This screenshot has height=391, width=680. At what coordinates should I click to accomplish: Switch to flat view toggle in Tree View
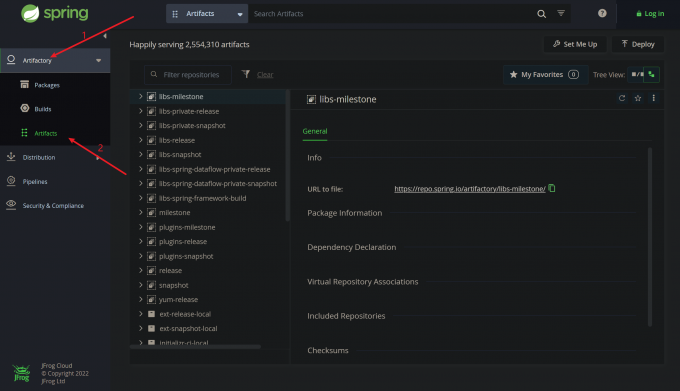(637, 75)
